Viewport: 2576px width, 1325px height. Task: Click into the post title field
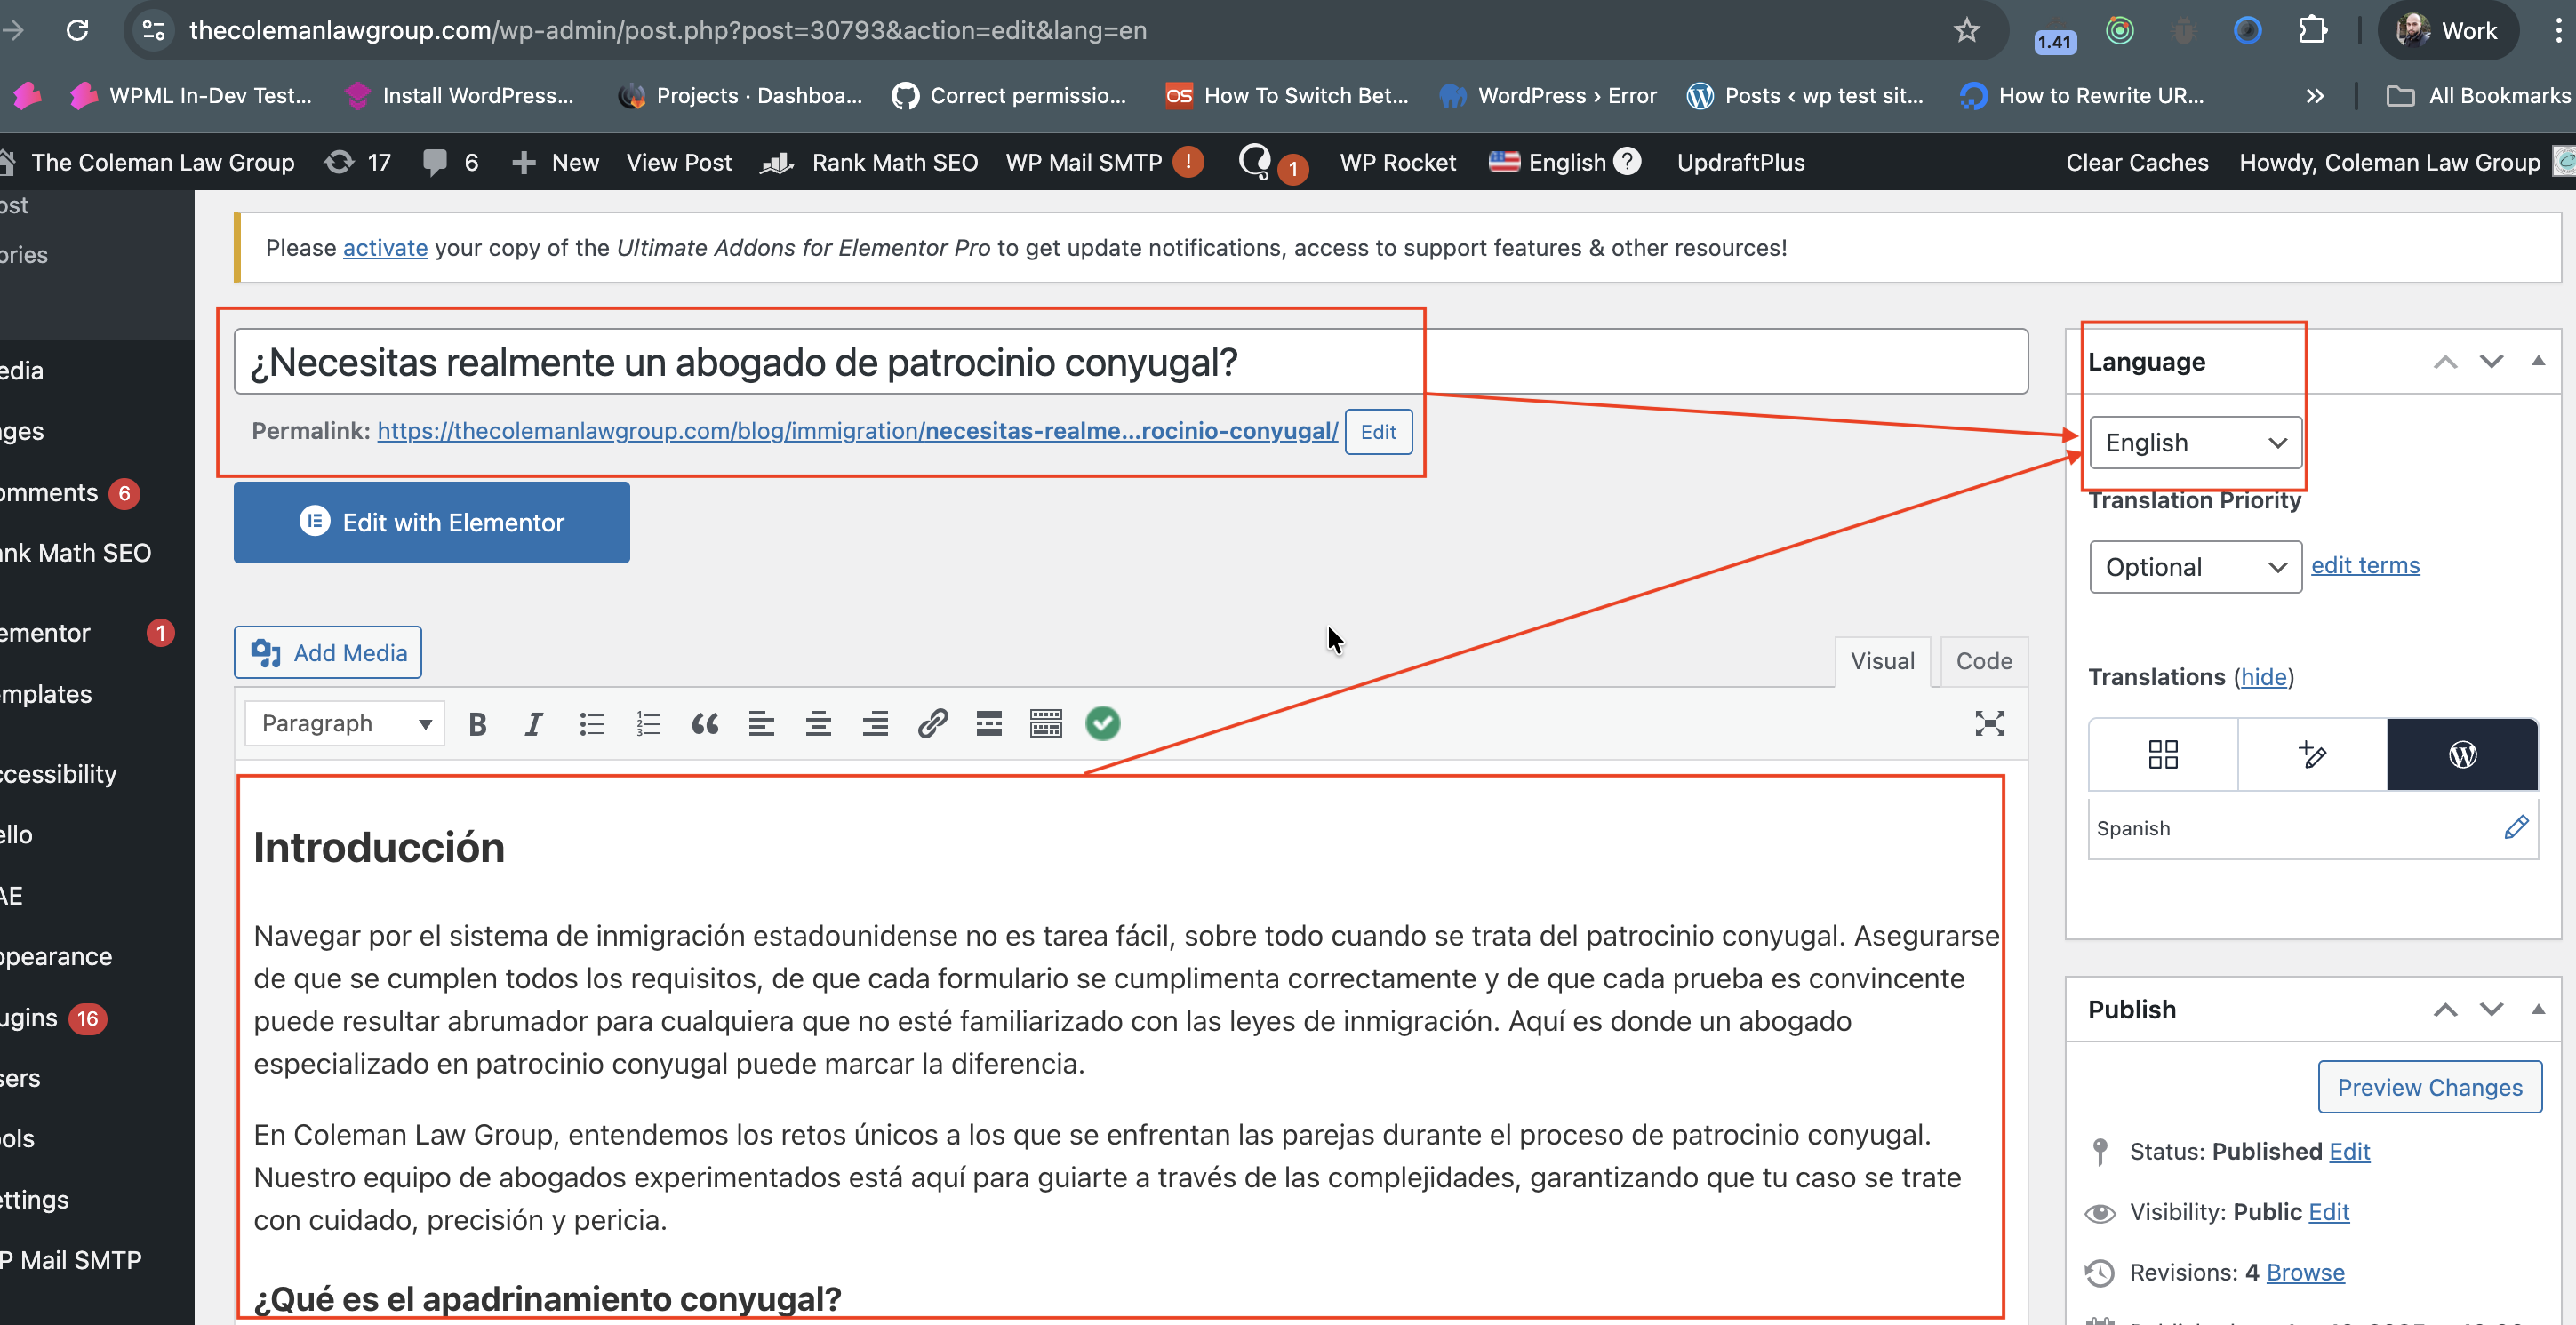point(1130,362)
